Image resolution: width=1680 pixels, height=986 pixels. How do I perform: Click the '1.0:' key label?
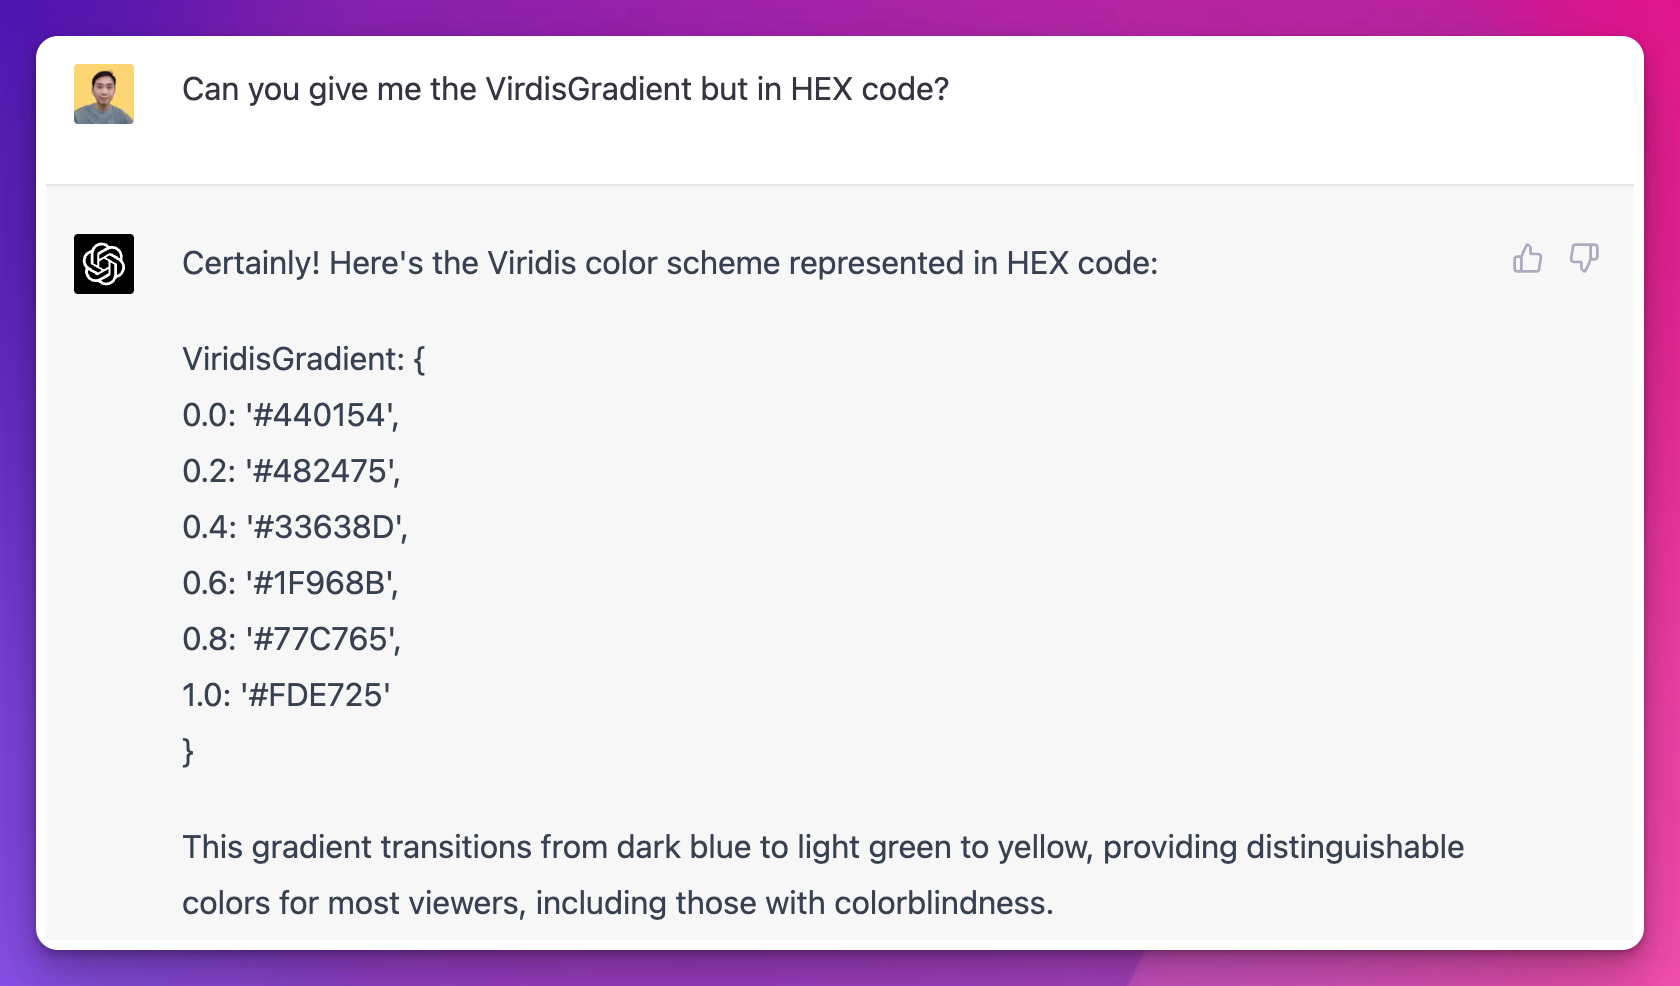[206, 695]
